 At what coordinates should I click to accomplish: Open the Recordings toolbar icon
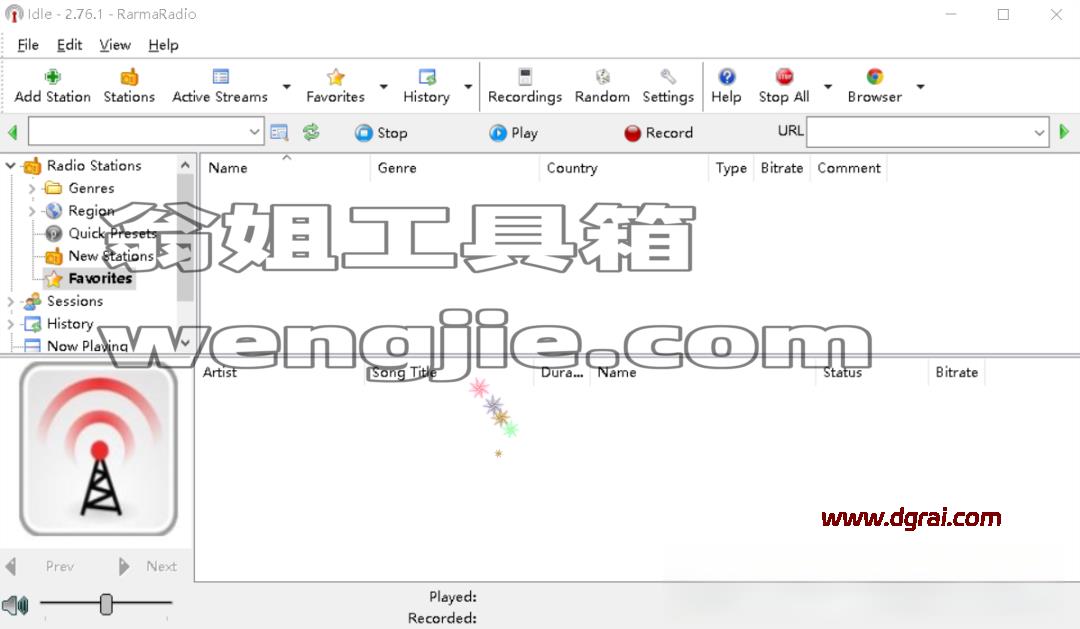coord(525,76)
